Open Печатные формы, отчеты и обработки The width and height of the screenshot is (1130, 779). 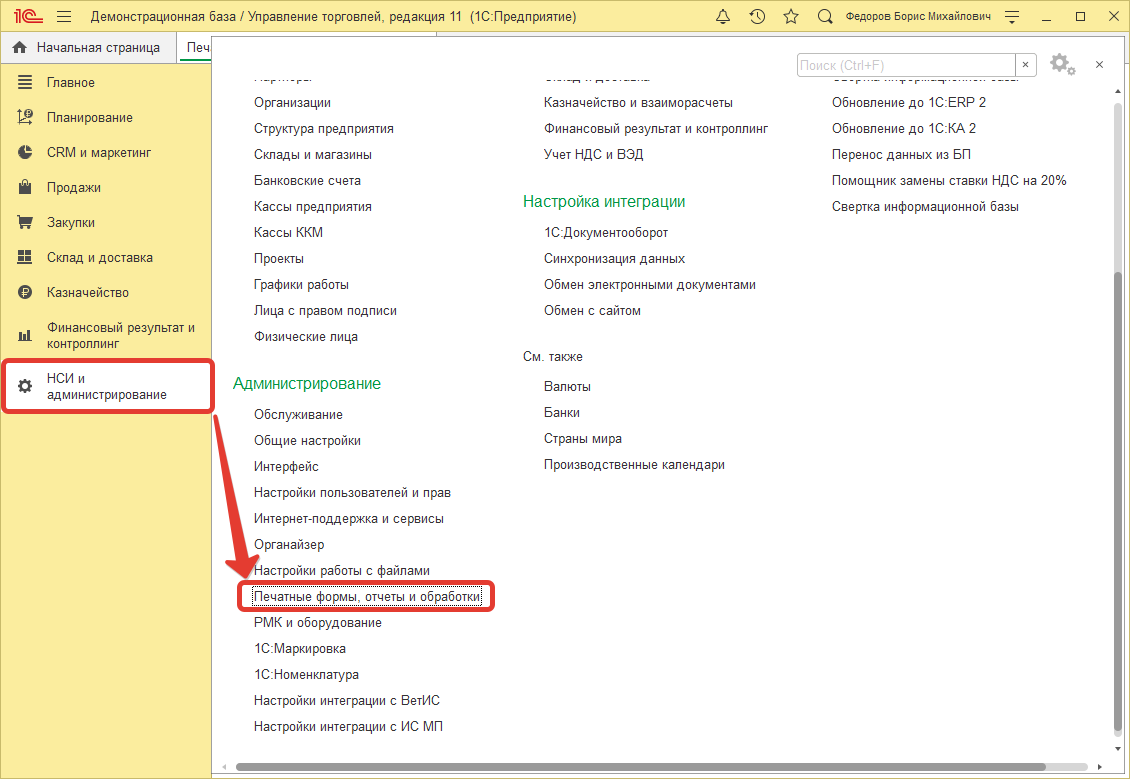[367, 596]
